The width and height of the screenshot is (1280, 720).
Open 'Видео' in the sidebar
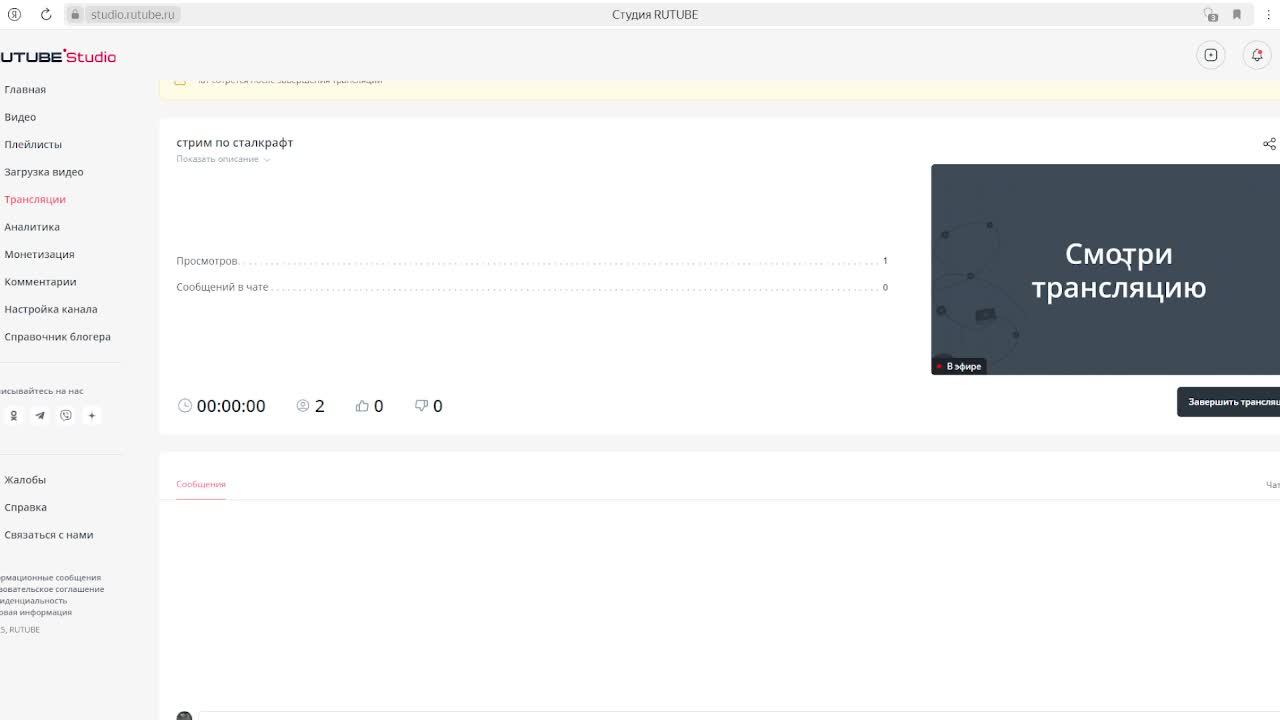(20, 117)
